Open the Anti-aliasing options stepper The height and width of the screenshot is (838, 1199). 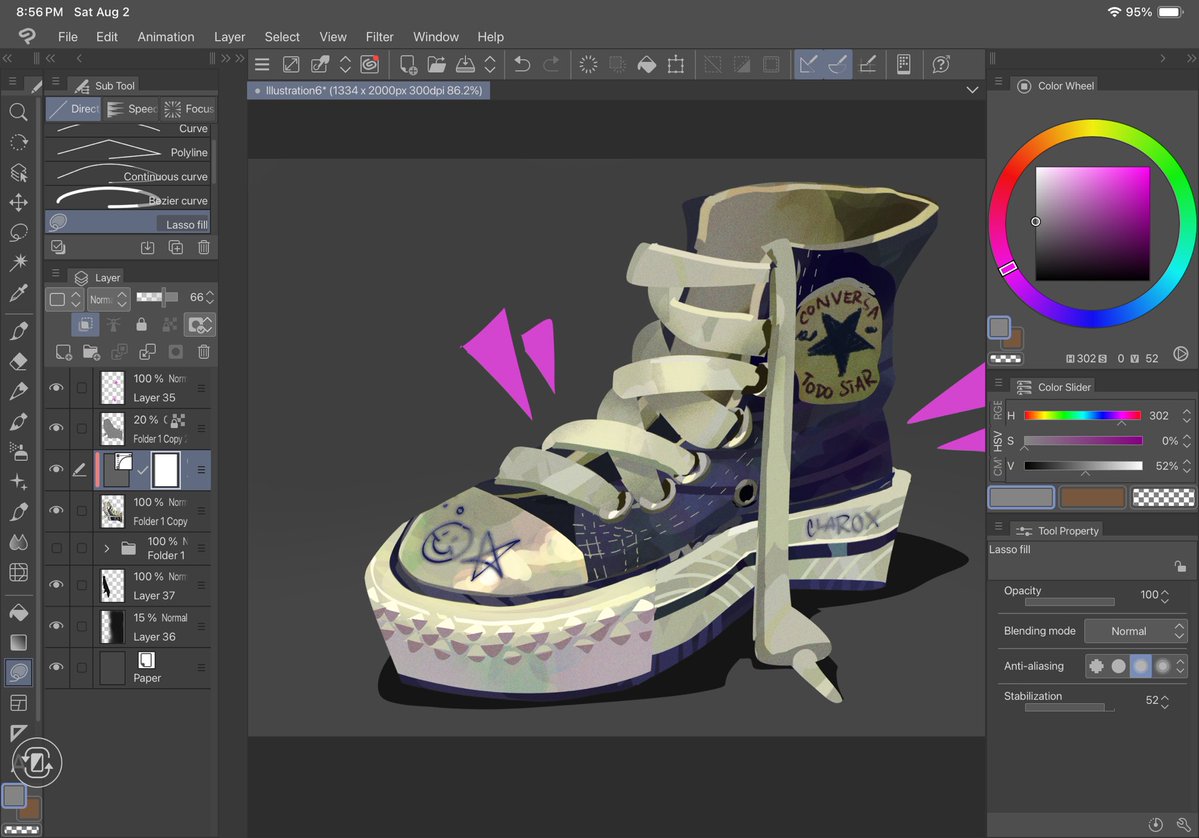1181,666
